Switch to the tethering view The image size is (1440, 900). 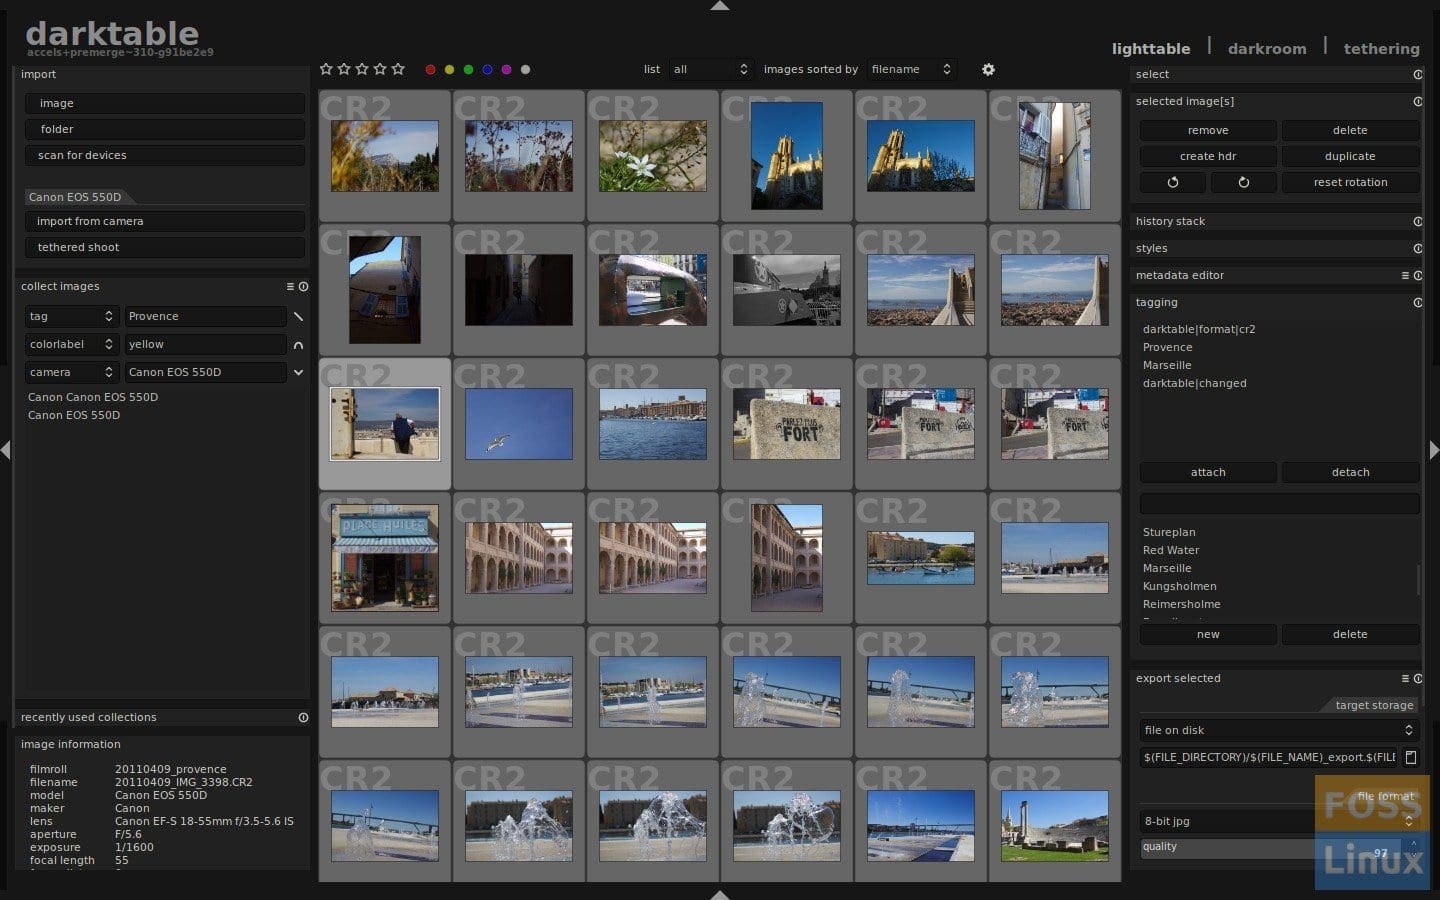[x=1381, y=48]
